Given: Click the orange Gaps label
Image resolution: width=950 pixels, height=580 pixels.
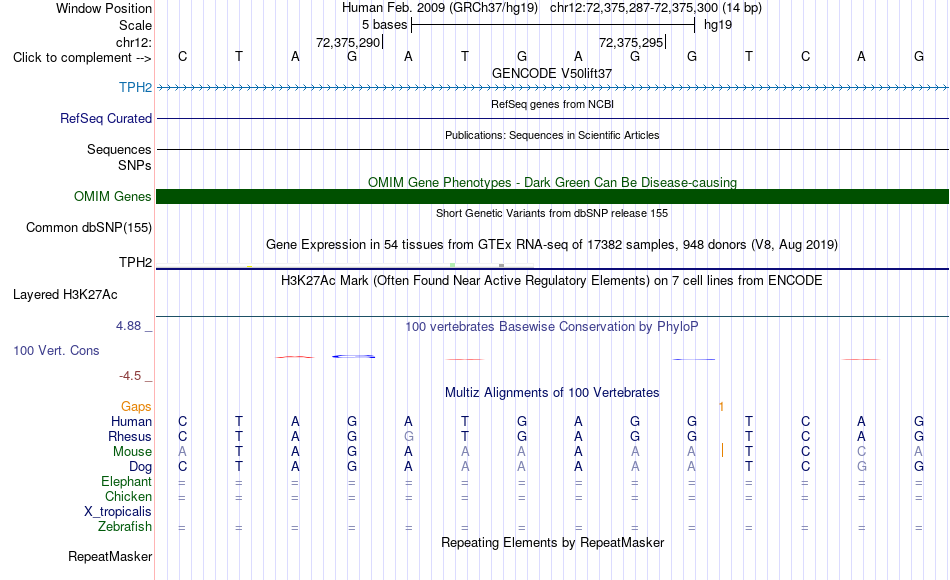Looking at the screenshot, I should pyautogui.click(x=136, y=407).
